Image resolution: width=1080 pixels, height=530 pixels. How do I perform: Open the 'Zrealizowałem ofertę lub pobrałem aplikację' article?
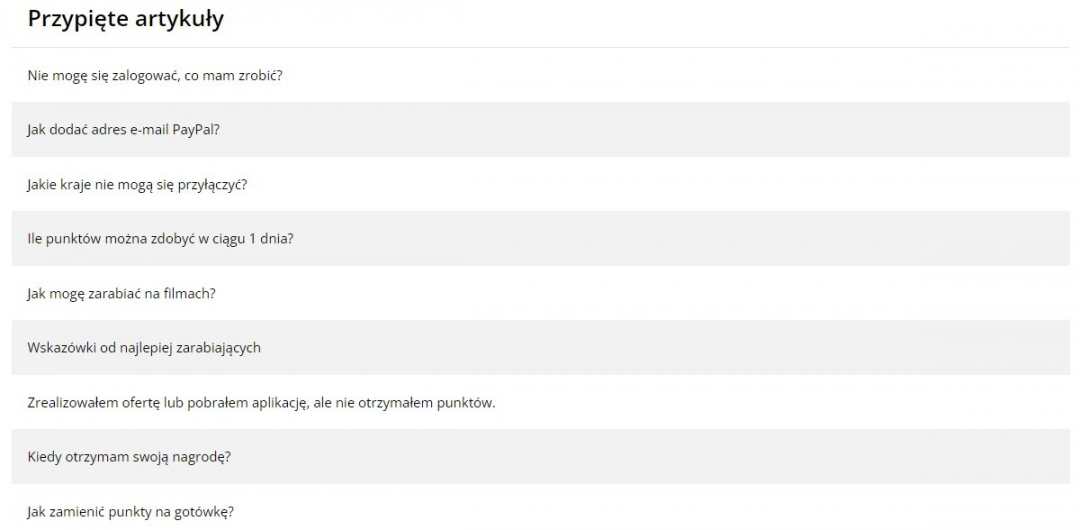pyautogui.click(x=261, y=403)
